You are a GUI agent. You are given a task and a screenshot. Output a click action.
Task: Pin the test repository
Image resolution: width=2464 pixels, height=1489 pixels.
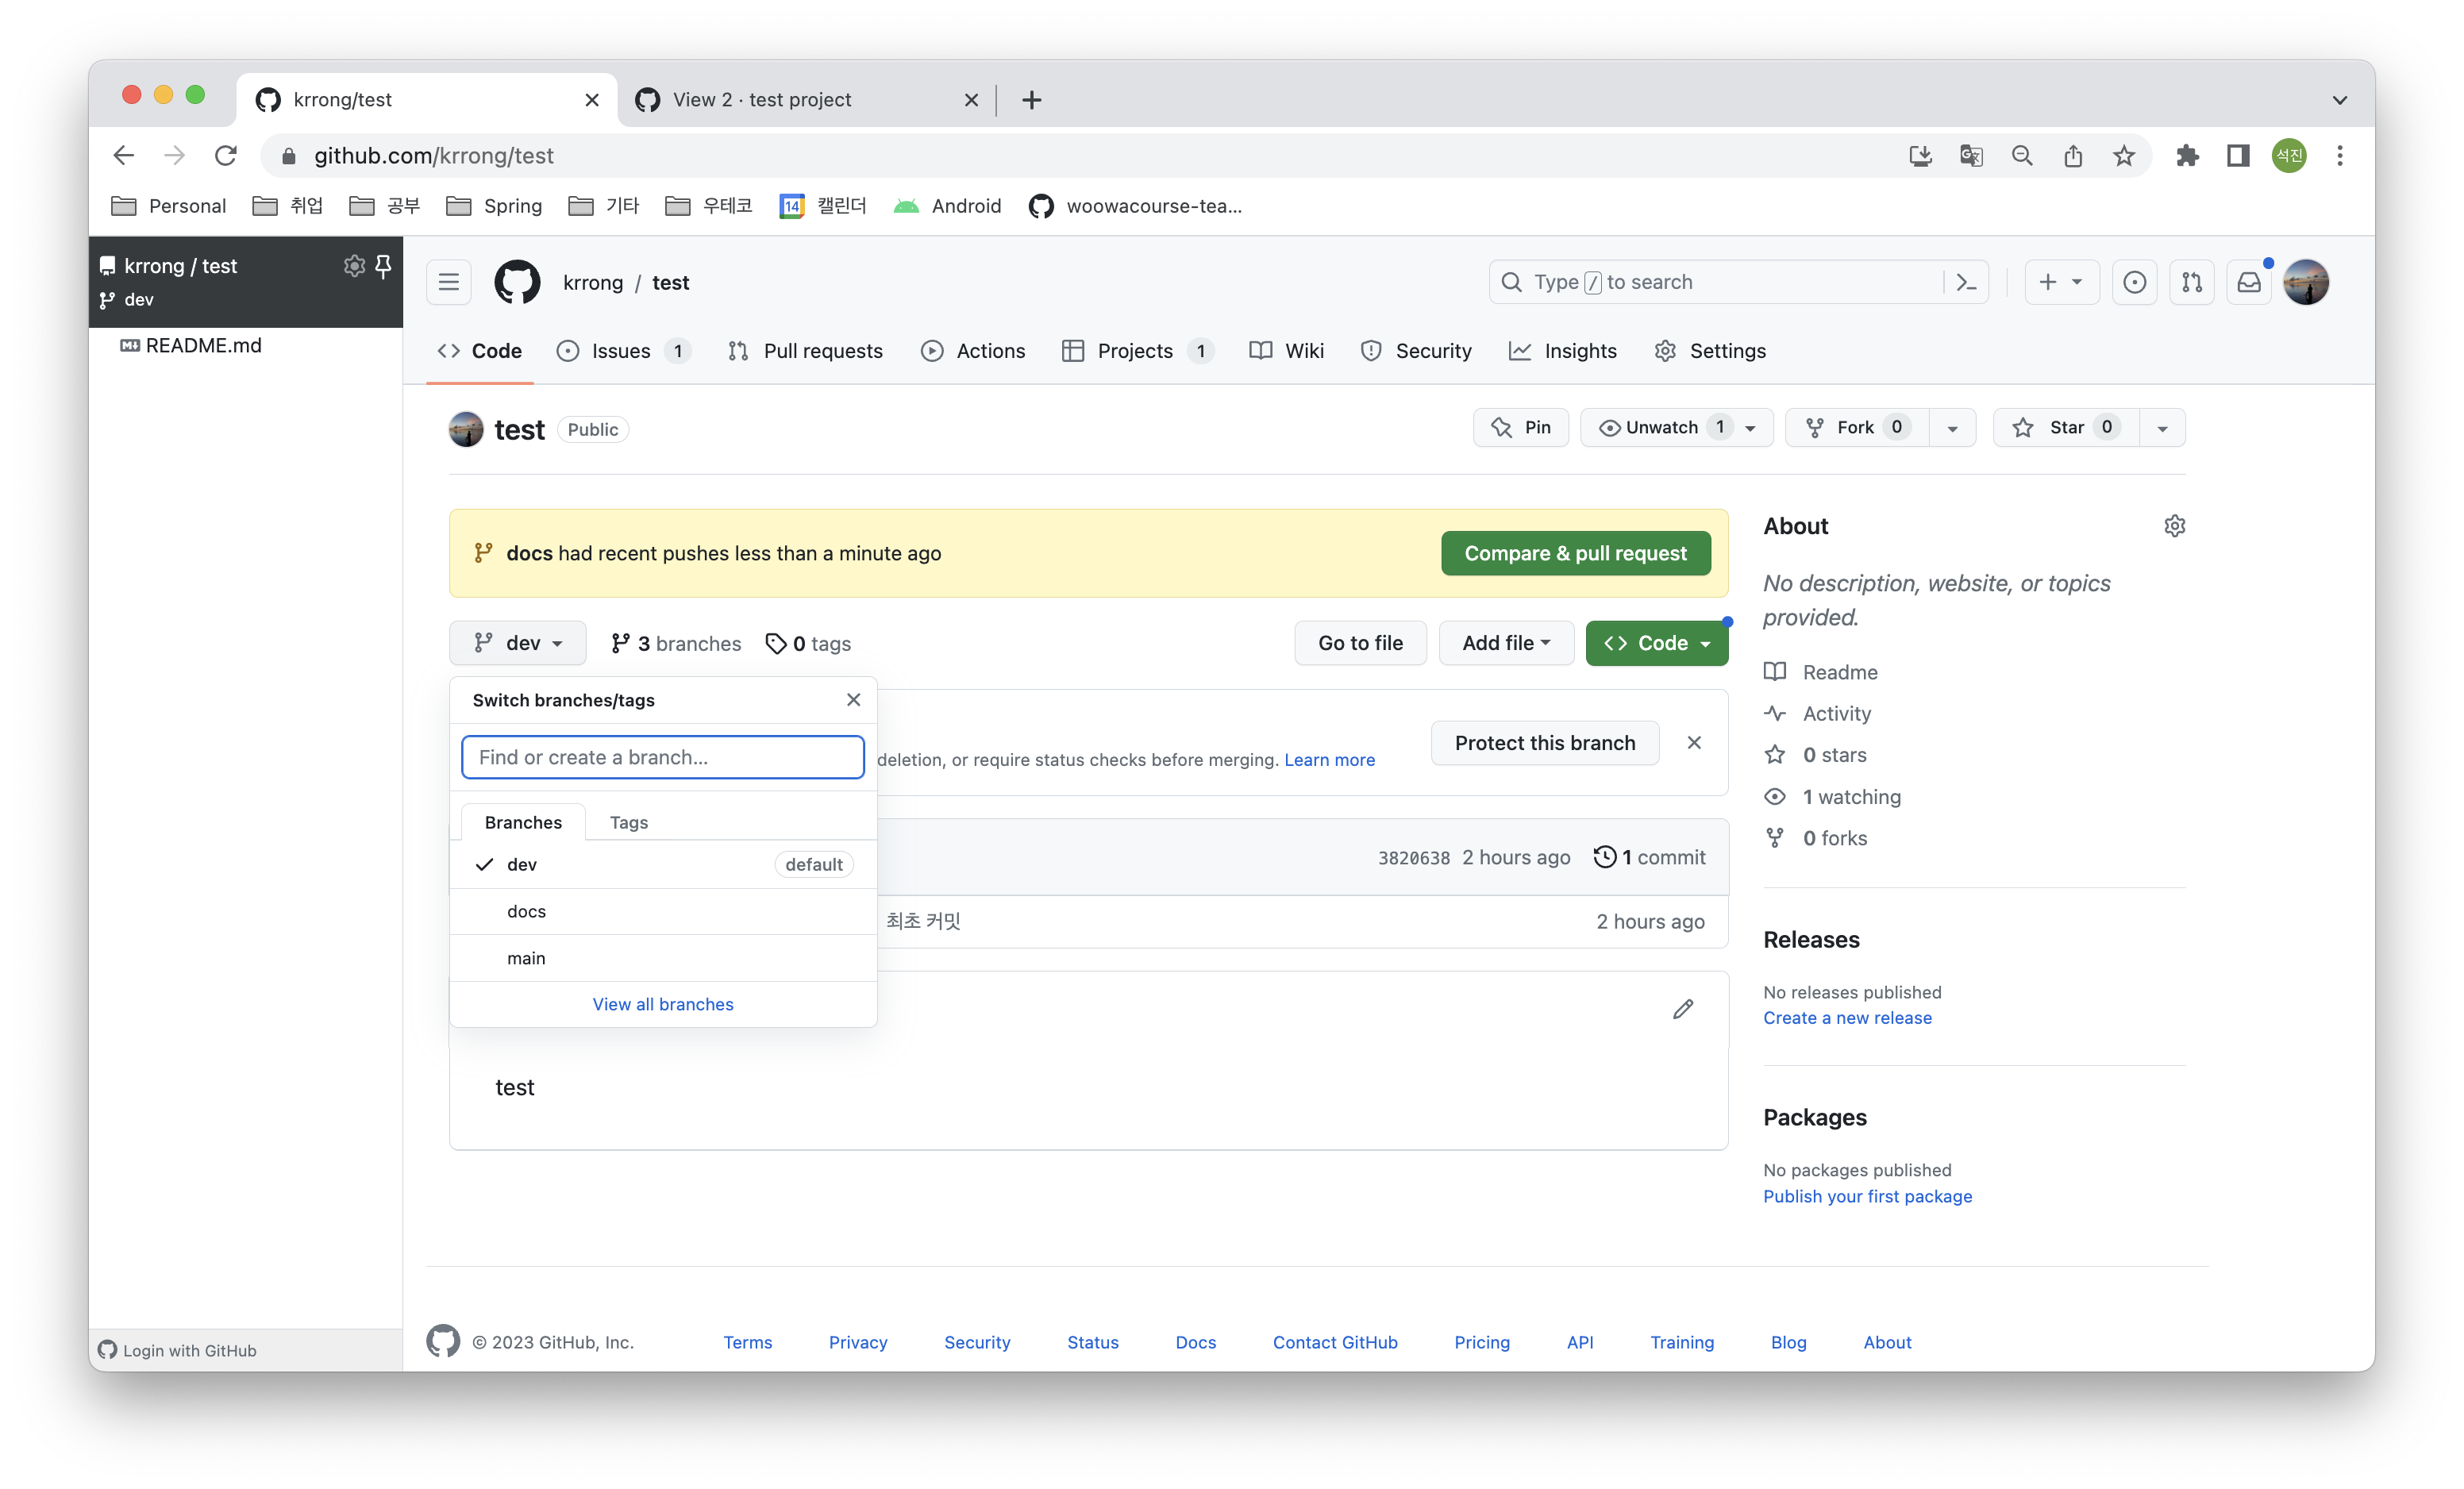coord(1520,428)
